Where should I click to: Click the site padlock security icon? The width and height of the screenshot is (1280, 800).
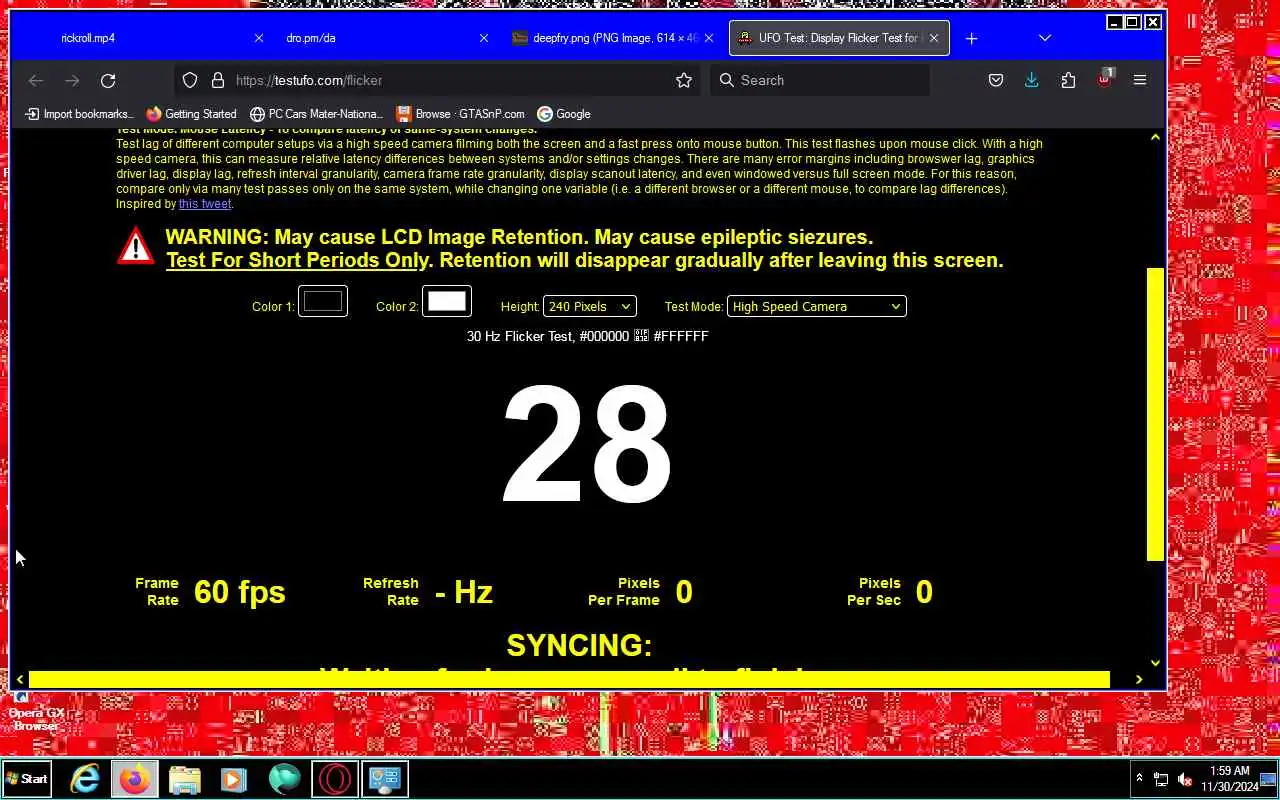218,80
